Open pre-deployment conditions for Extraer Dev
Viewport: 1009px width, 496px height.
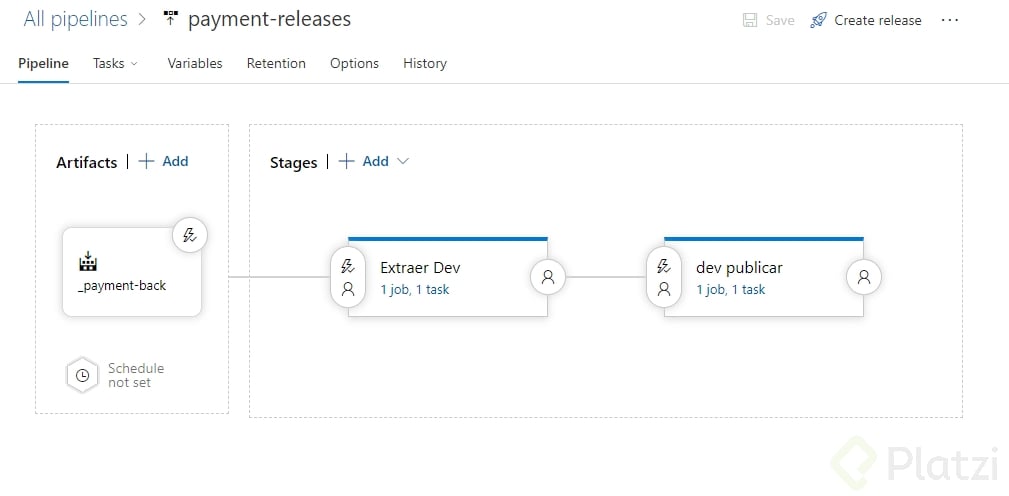348,278
